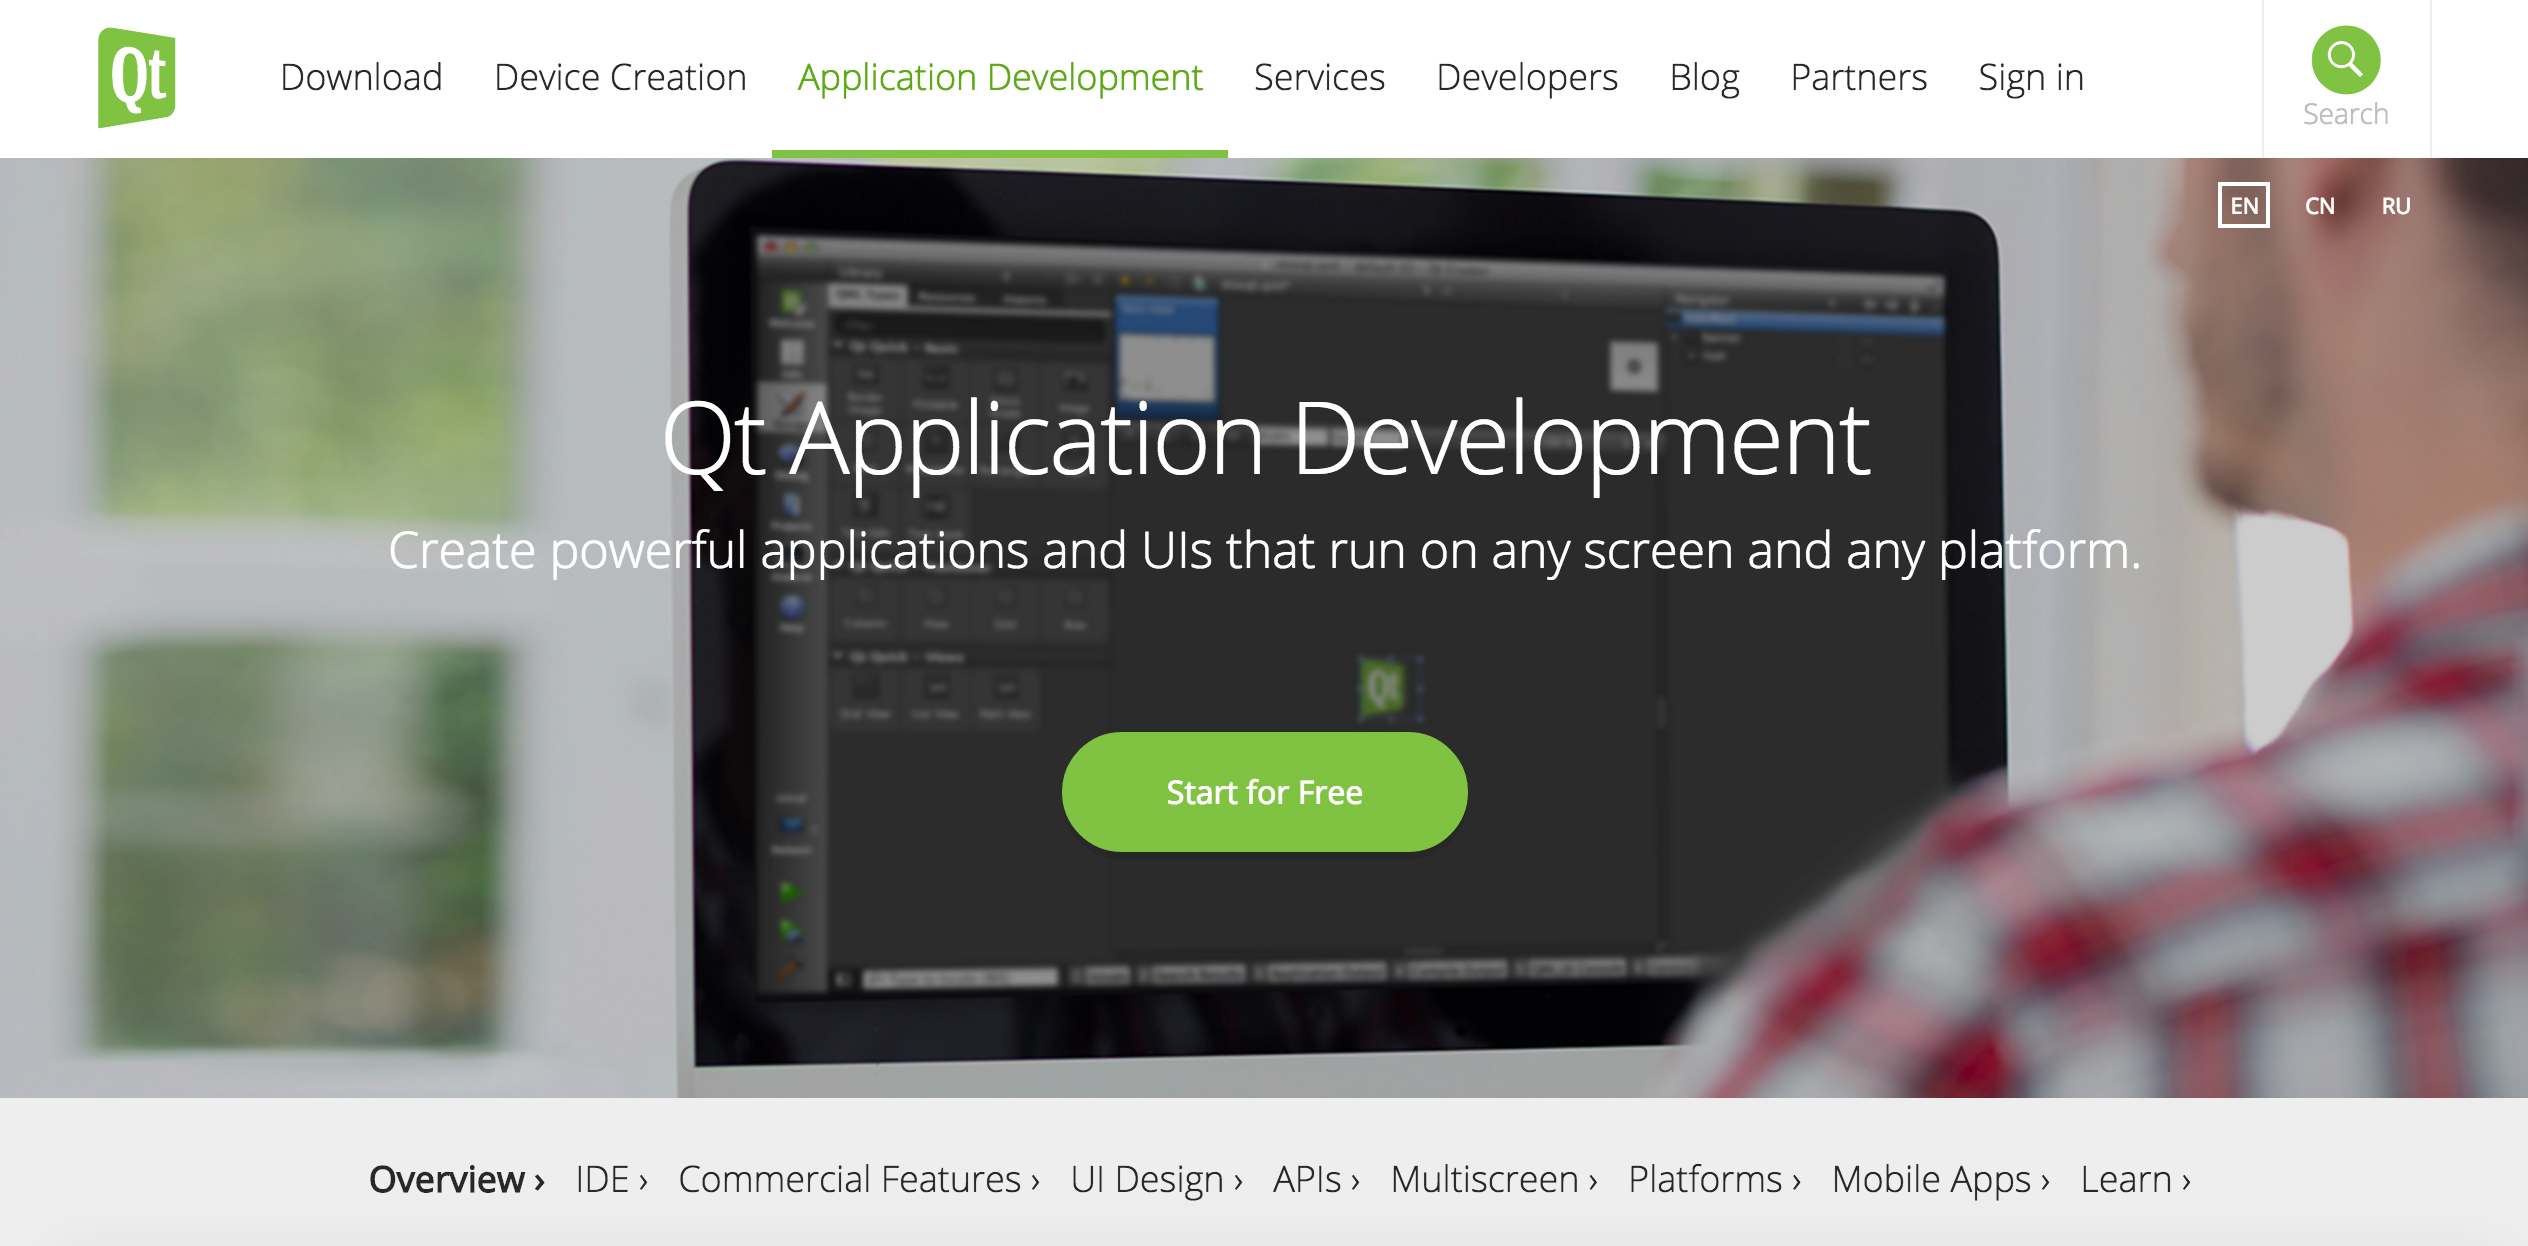The width and height of the screenshot is (2528, 1246).
Task: Switch language to RU
Action: coord(2396,206)
